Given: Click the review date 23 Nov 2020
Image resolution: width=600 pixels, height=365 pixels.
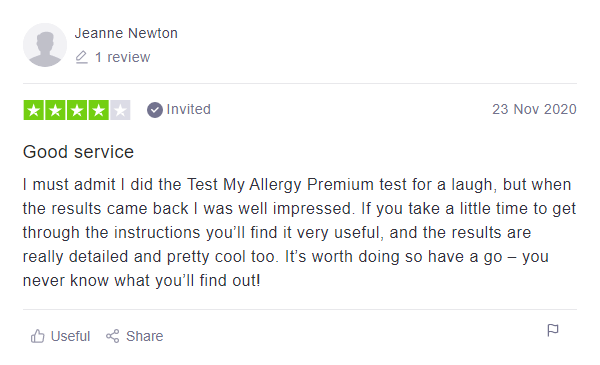Looking at the screenshot, I should [x=534, y=109].
